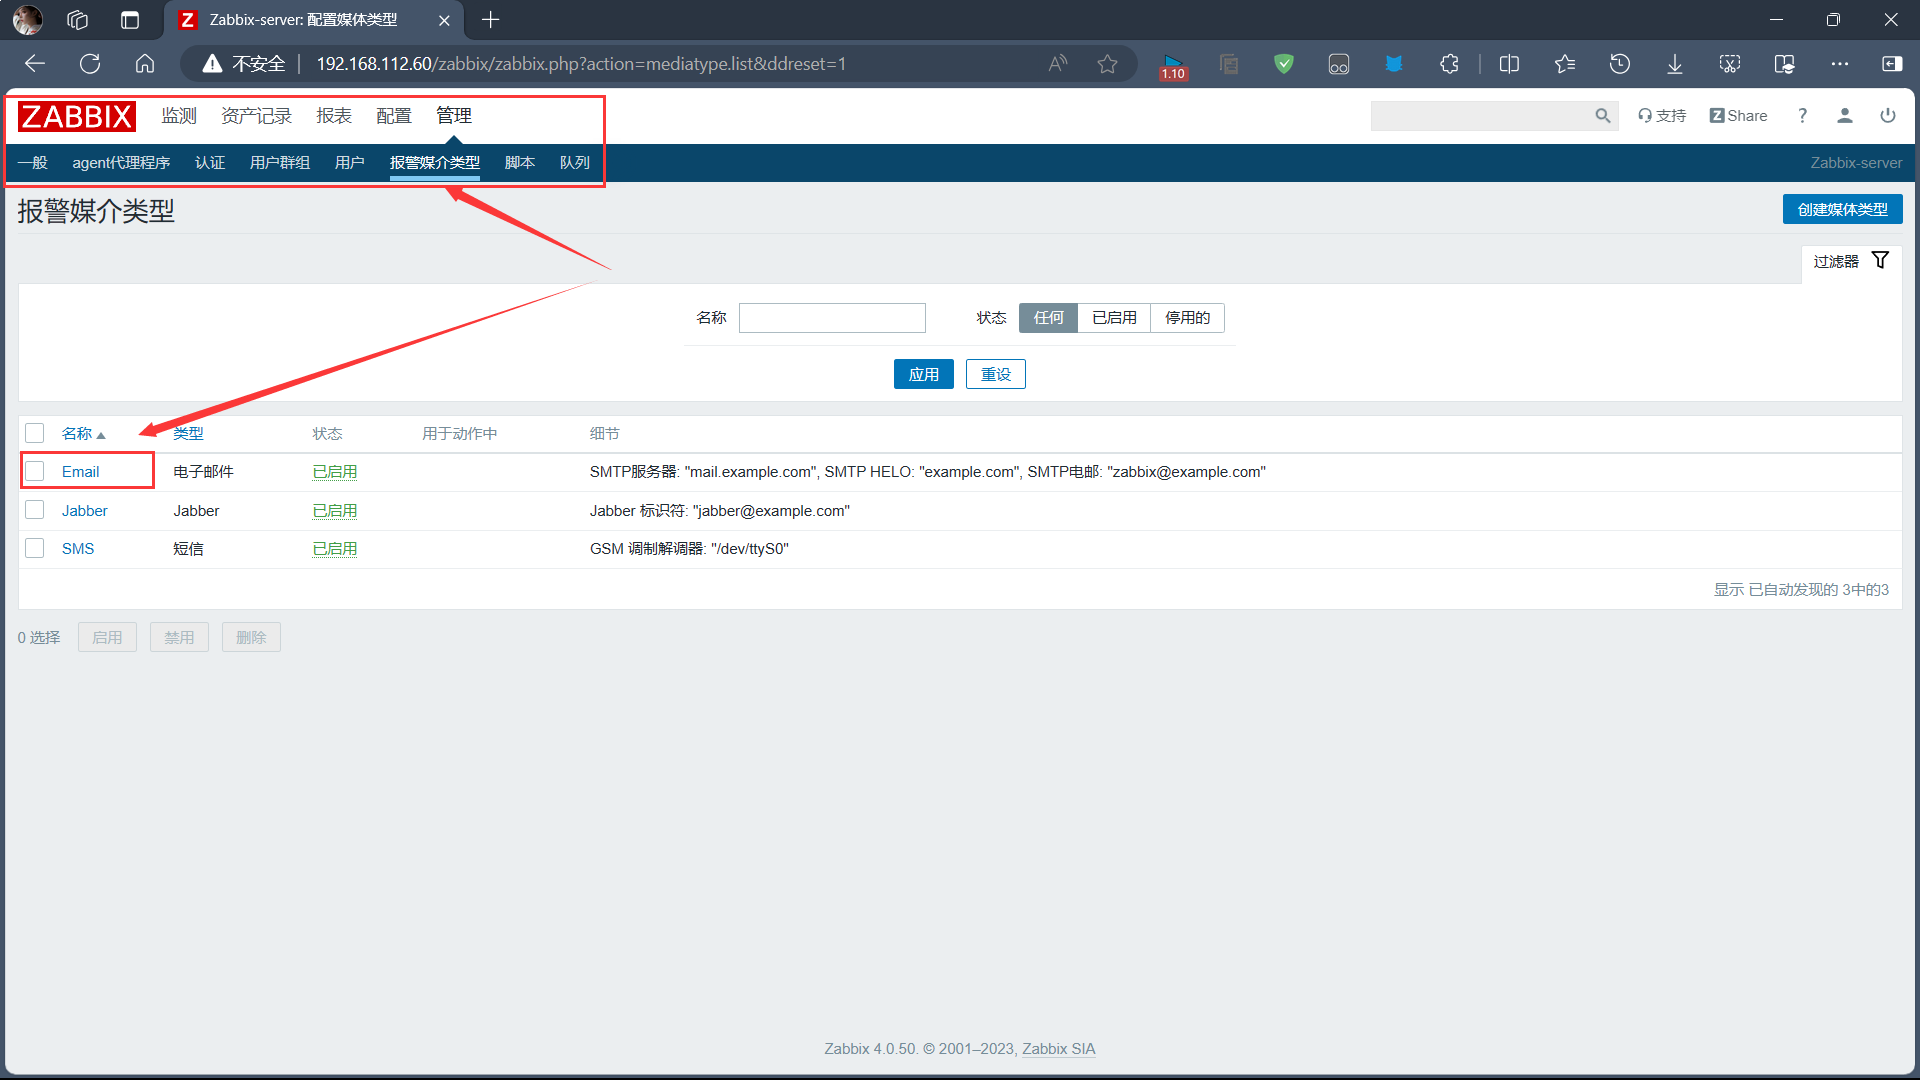Tick the SMS row checkbox
Image resolution: width=1920 pixels, height=1080 pixels.
point(35,548)
